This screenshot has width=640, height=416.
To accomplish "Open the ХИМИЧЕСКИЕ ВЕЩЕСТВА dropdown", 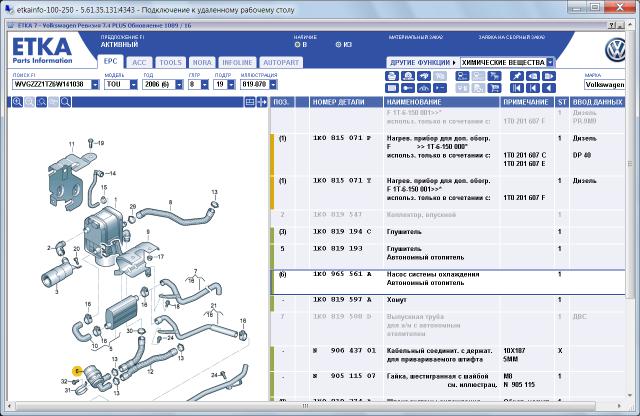I will (x=550, y=62).
